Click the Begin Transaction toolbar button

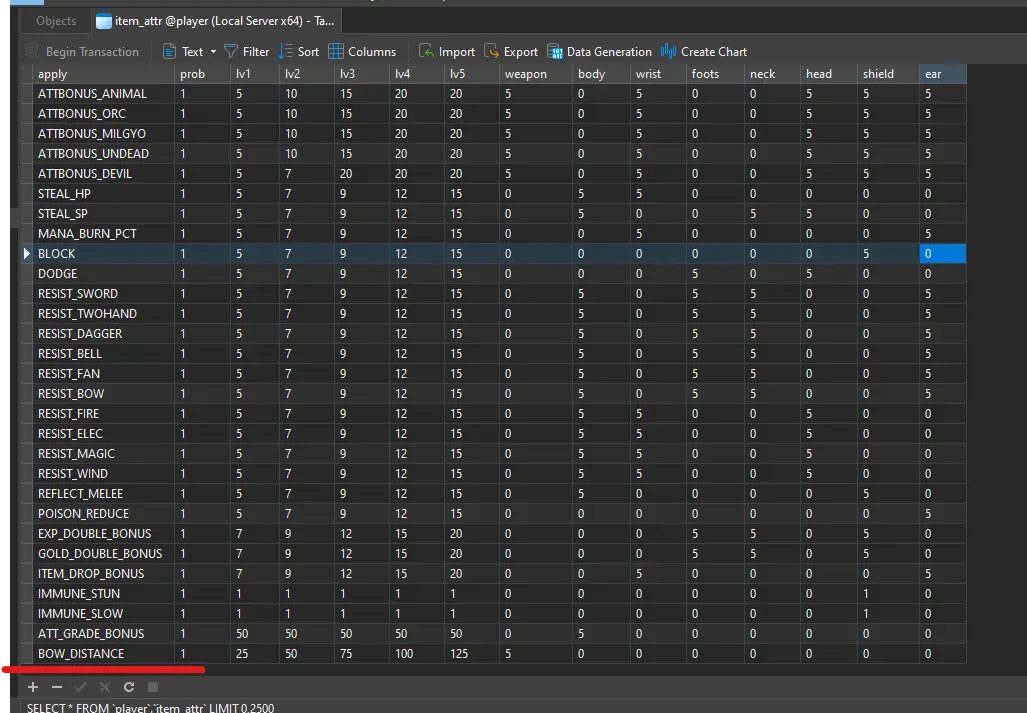pyautogui.click(x=83, y=52)
